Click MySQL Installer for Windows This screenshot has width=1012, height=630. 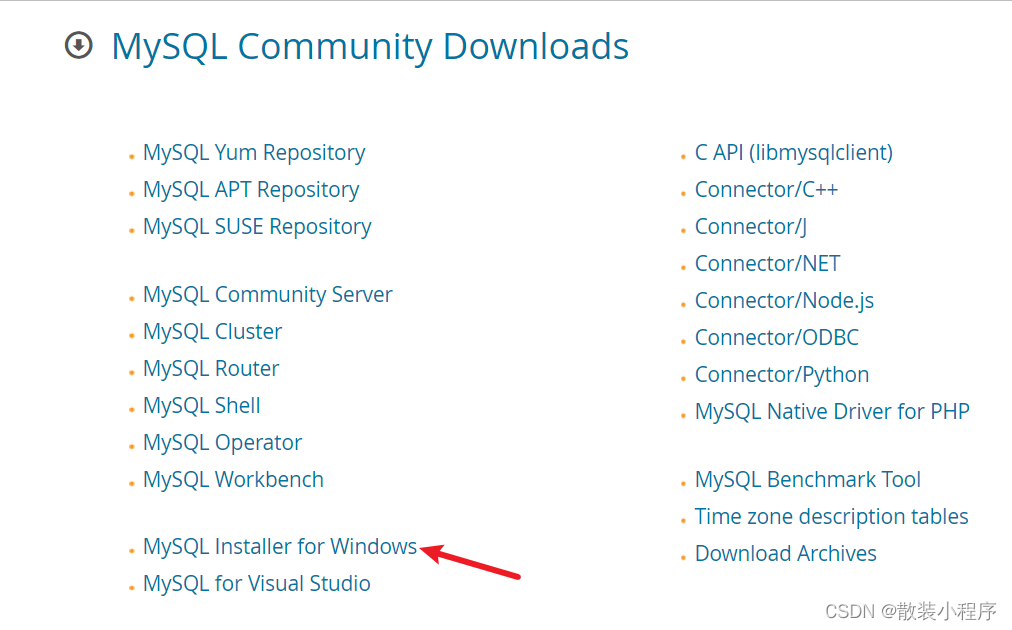pos(280,547)
